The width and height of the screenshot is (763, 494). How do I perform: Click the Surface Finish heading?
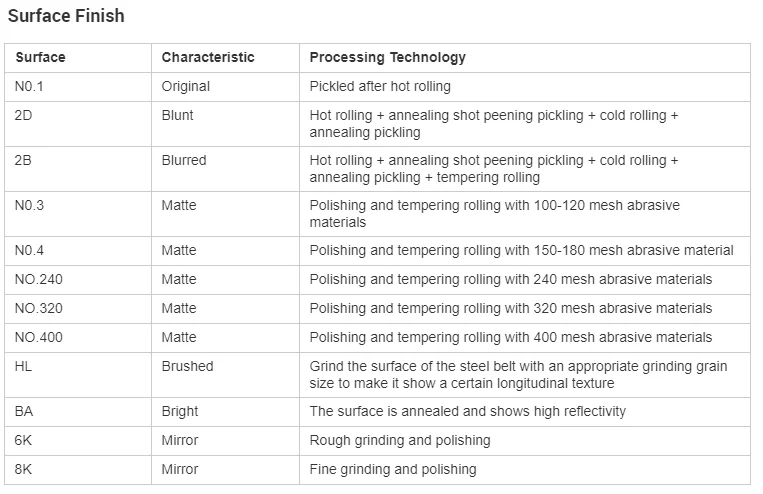tap(66, 17)
